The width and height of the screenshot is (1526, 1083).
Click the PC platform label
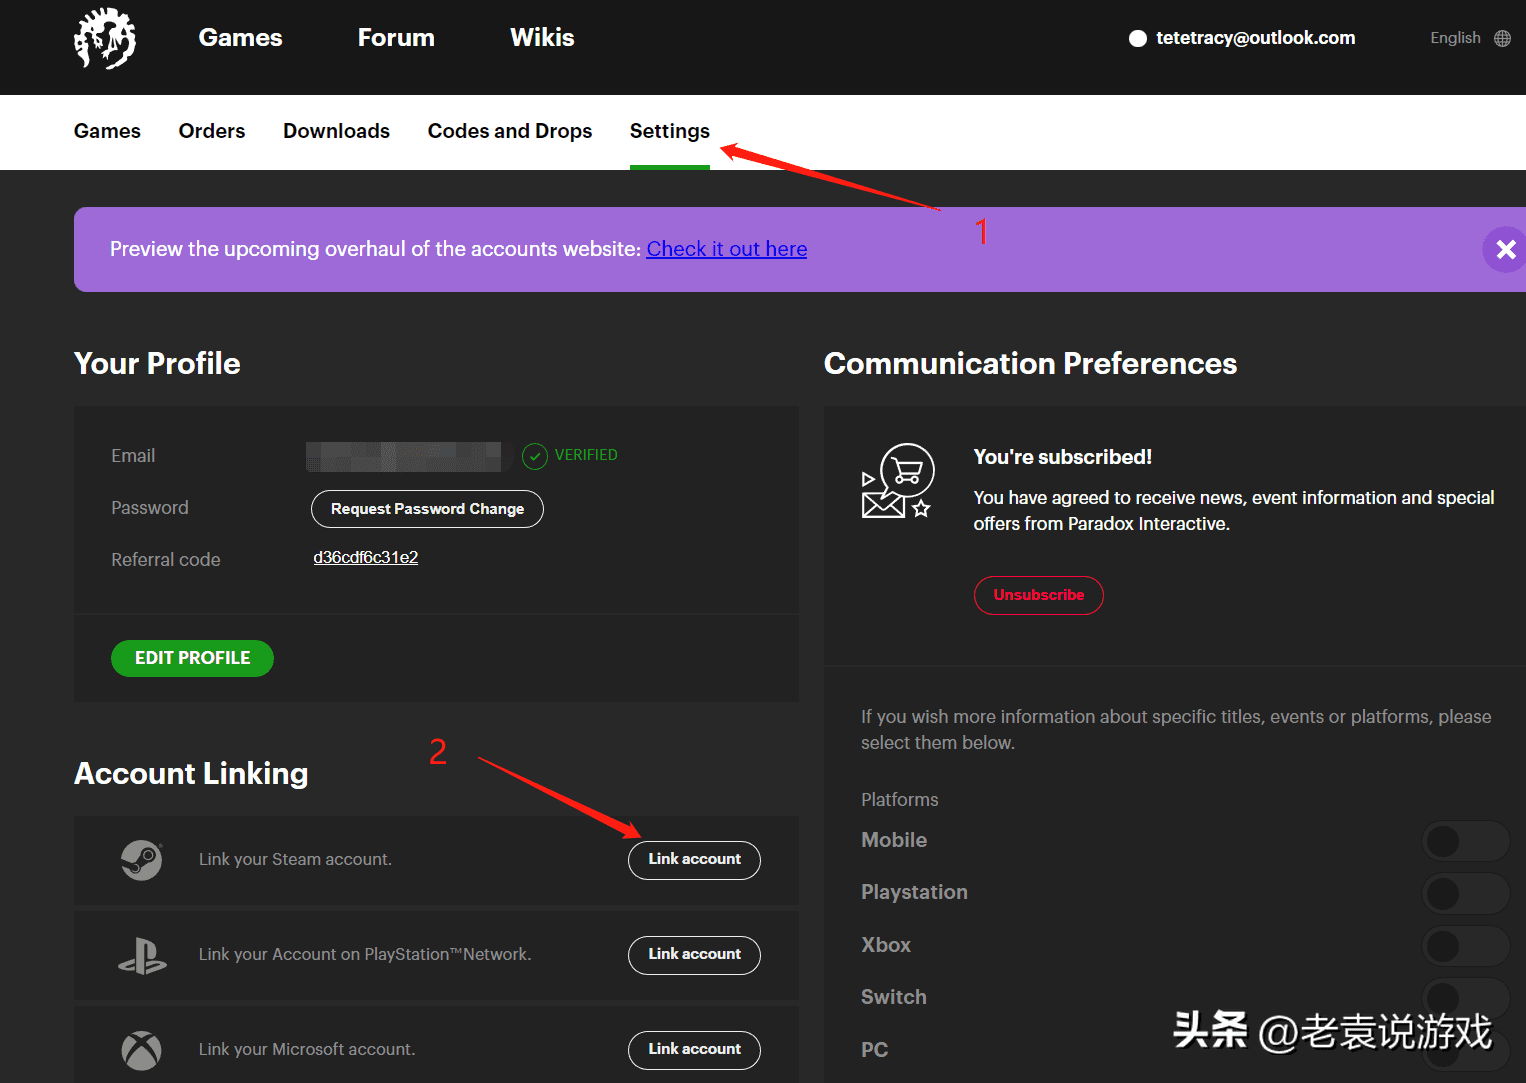click(875, 1050)
